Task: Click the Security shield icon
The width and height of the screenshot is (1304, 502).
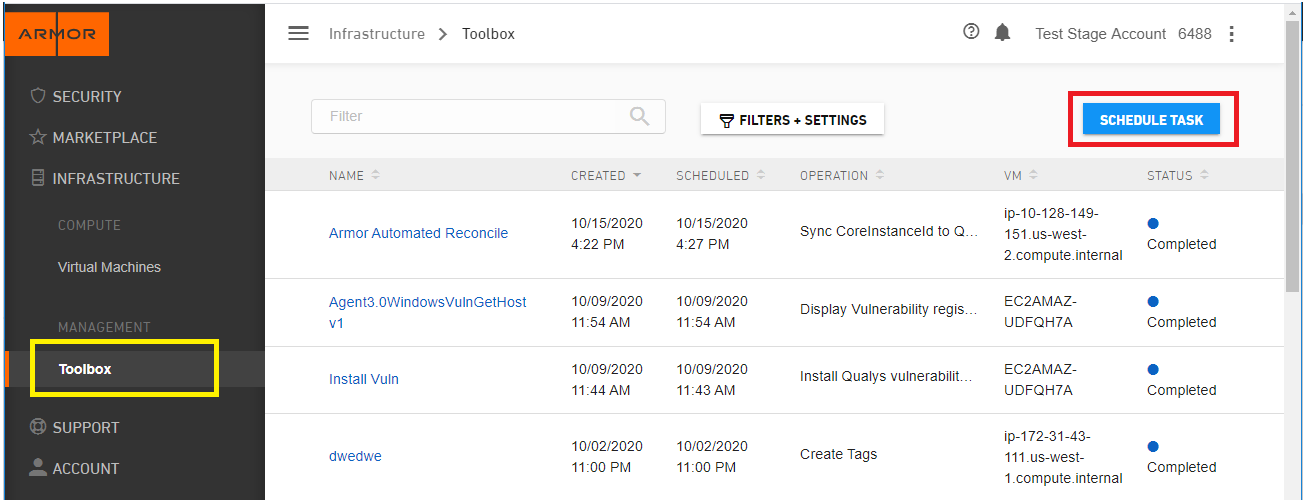Action: point(38,96)
